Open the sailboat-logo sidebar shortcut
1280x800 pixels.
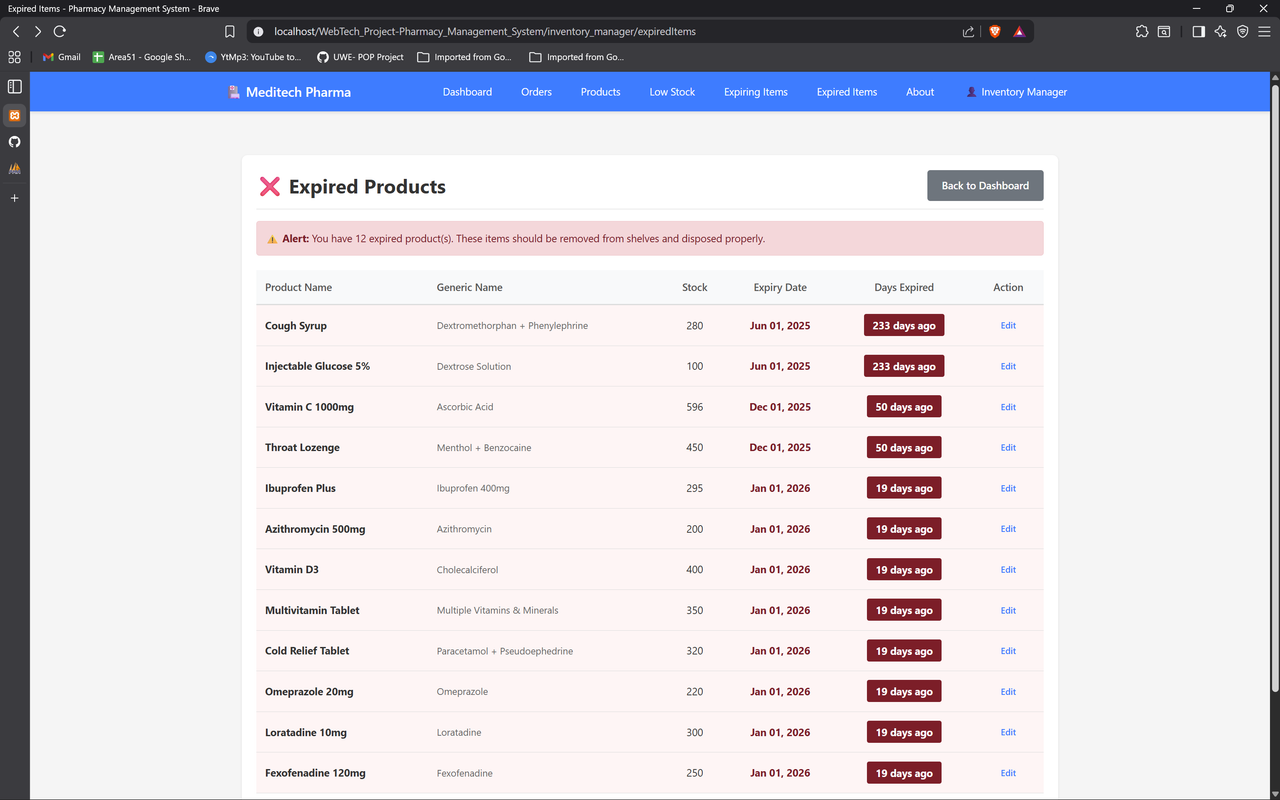coord(14,169)
